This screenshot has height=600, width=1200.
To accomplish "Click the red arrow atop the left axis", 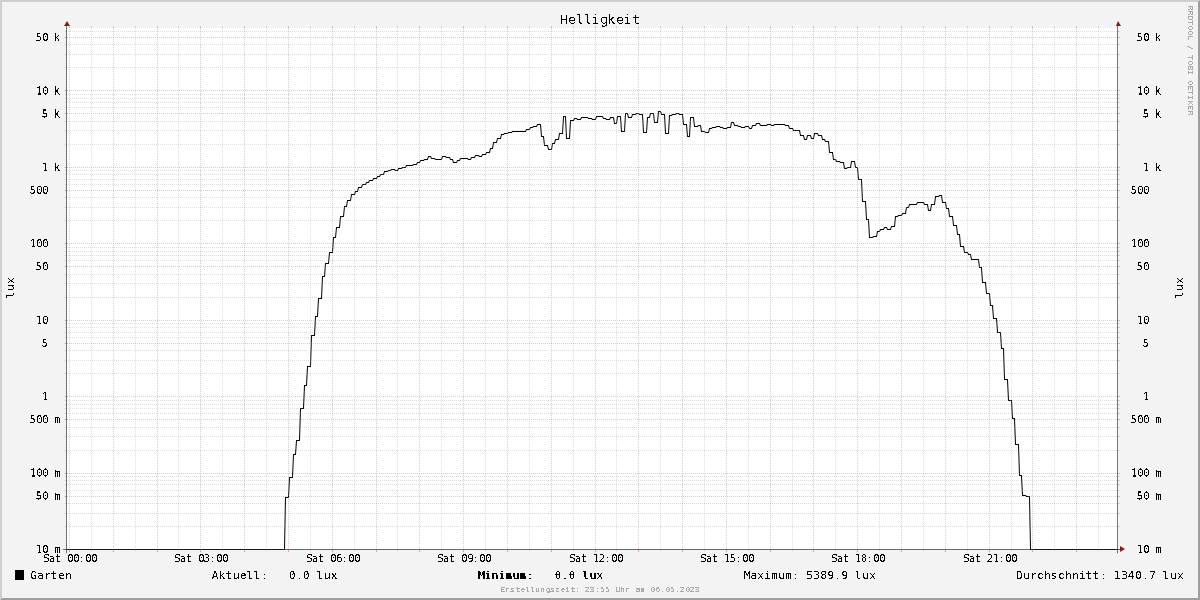I will [x=67, y=22].
